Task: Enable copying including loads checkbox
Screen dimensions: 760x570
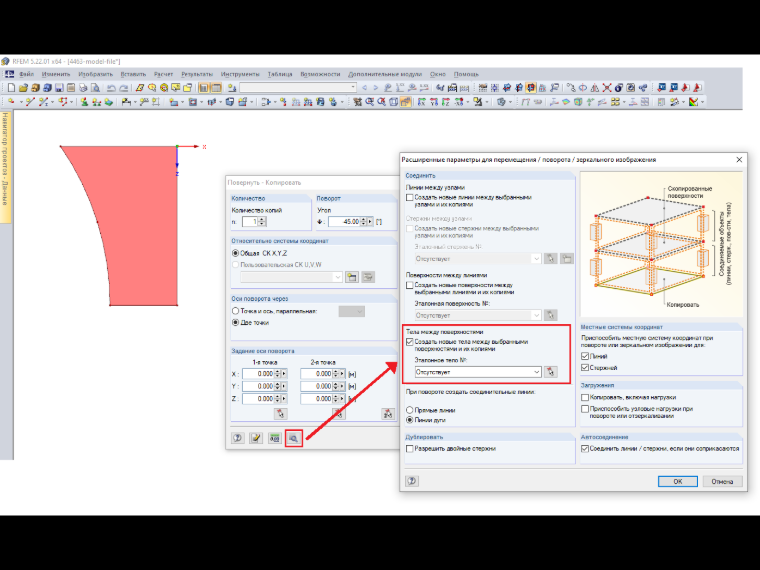Action: (x=585, y=397)
